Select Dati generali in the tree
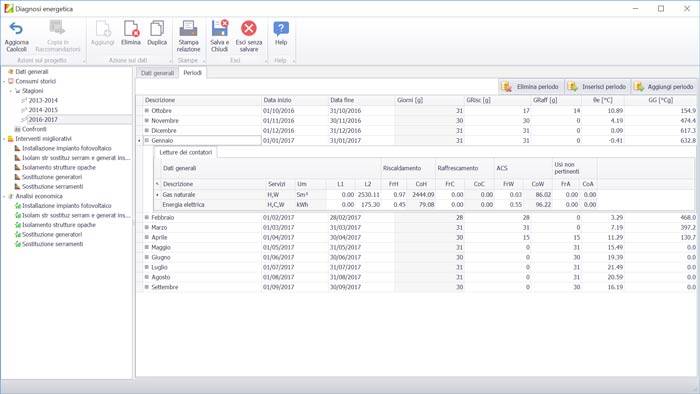 pyautogui.click(x=31, y=72)
